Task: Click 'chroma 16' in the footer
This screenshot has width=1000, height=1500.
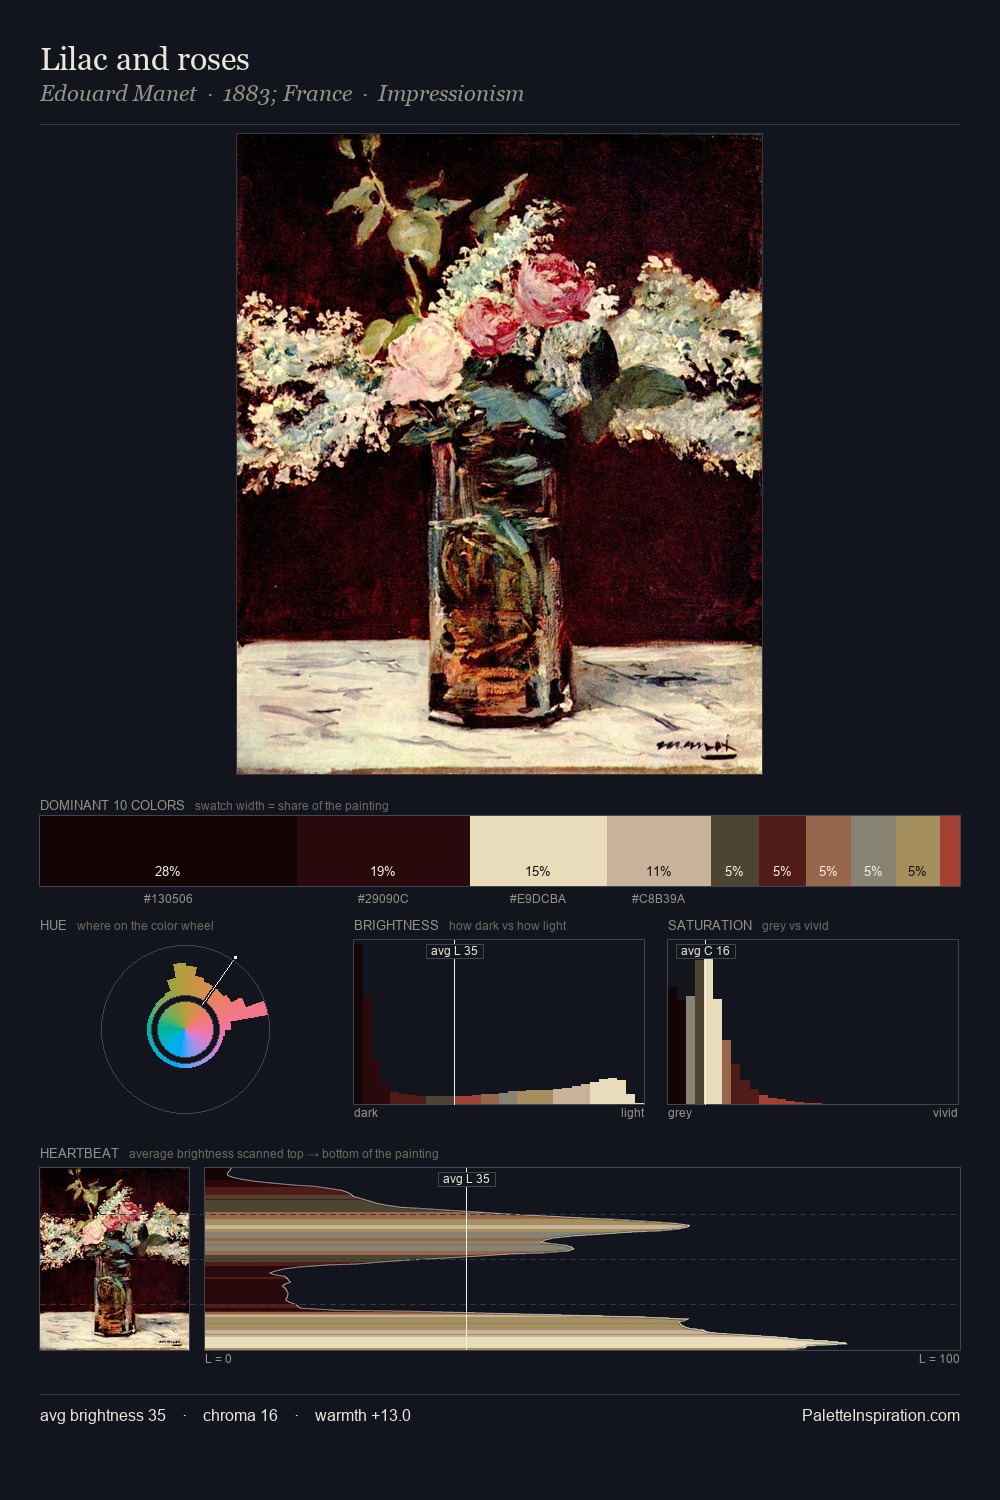Action: coord(240,1415)
